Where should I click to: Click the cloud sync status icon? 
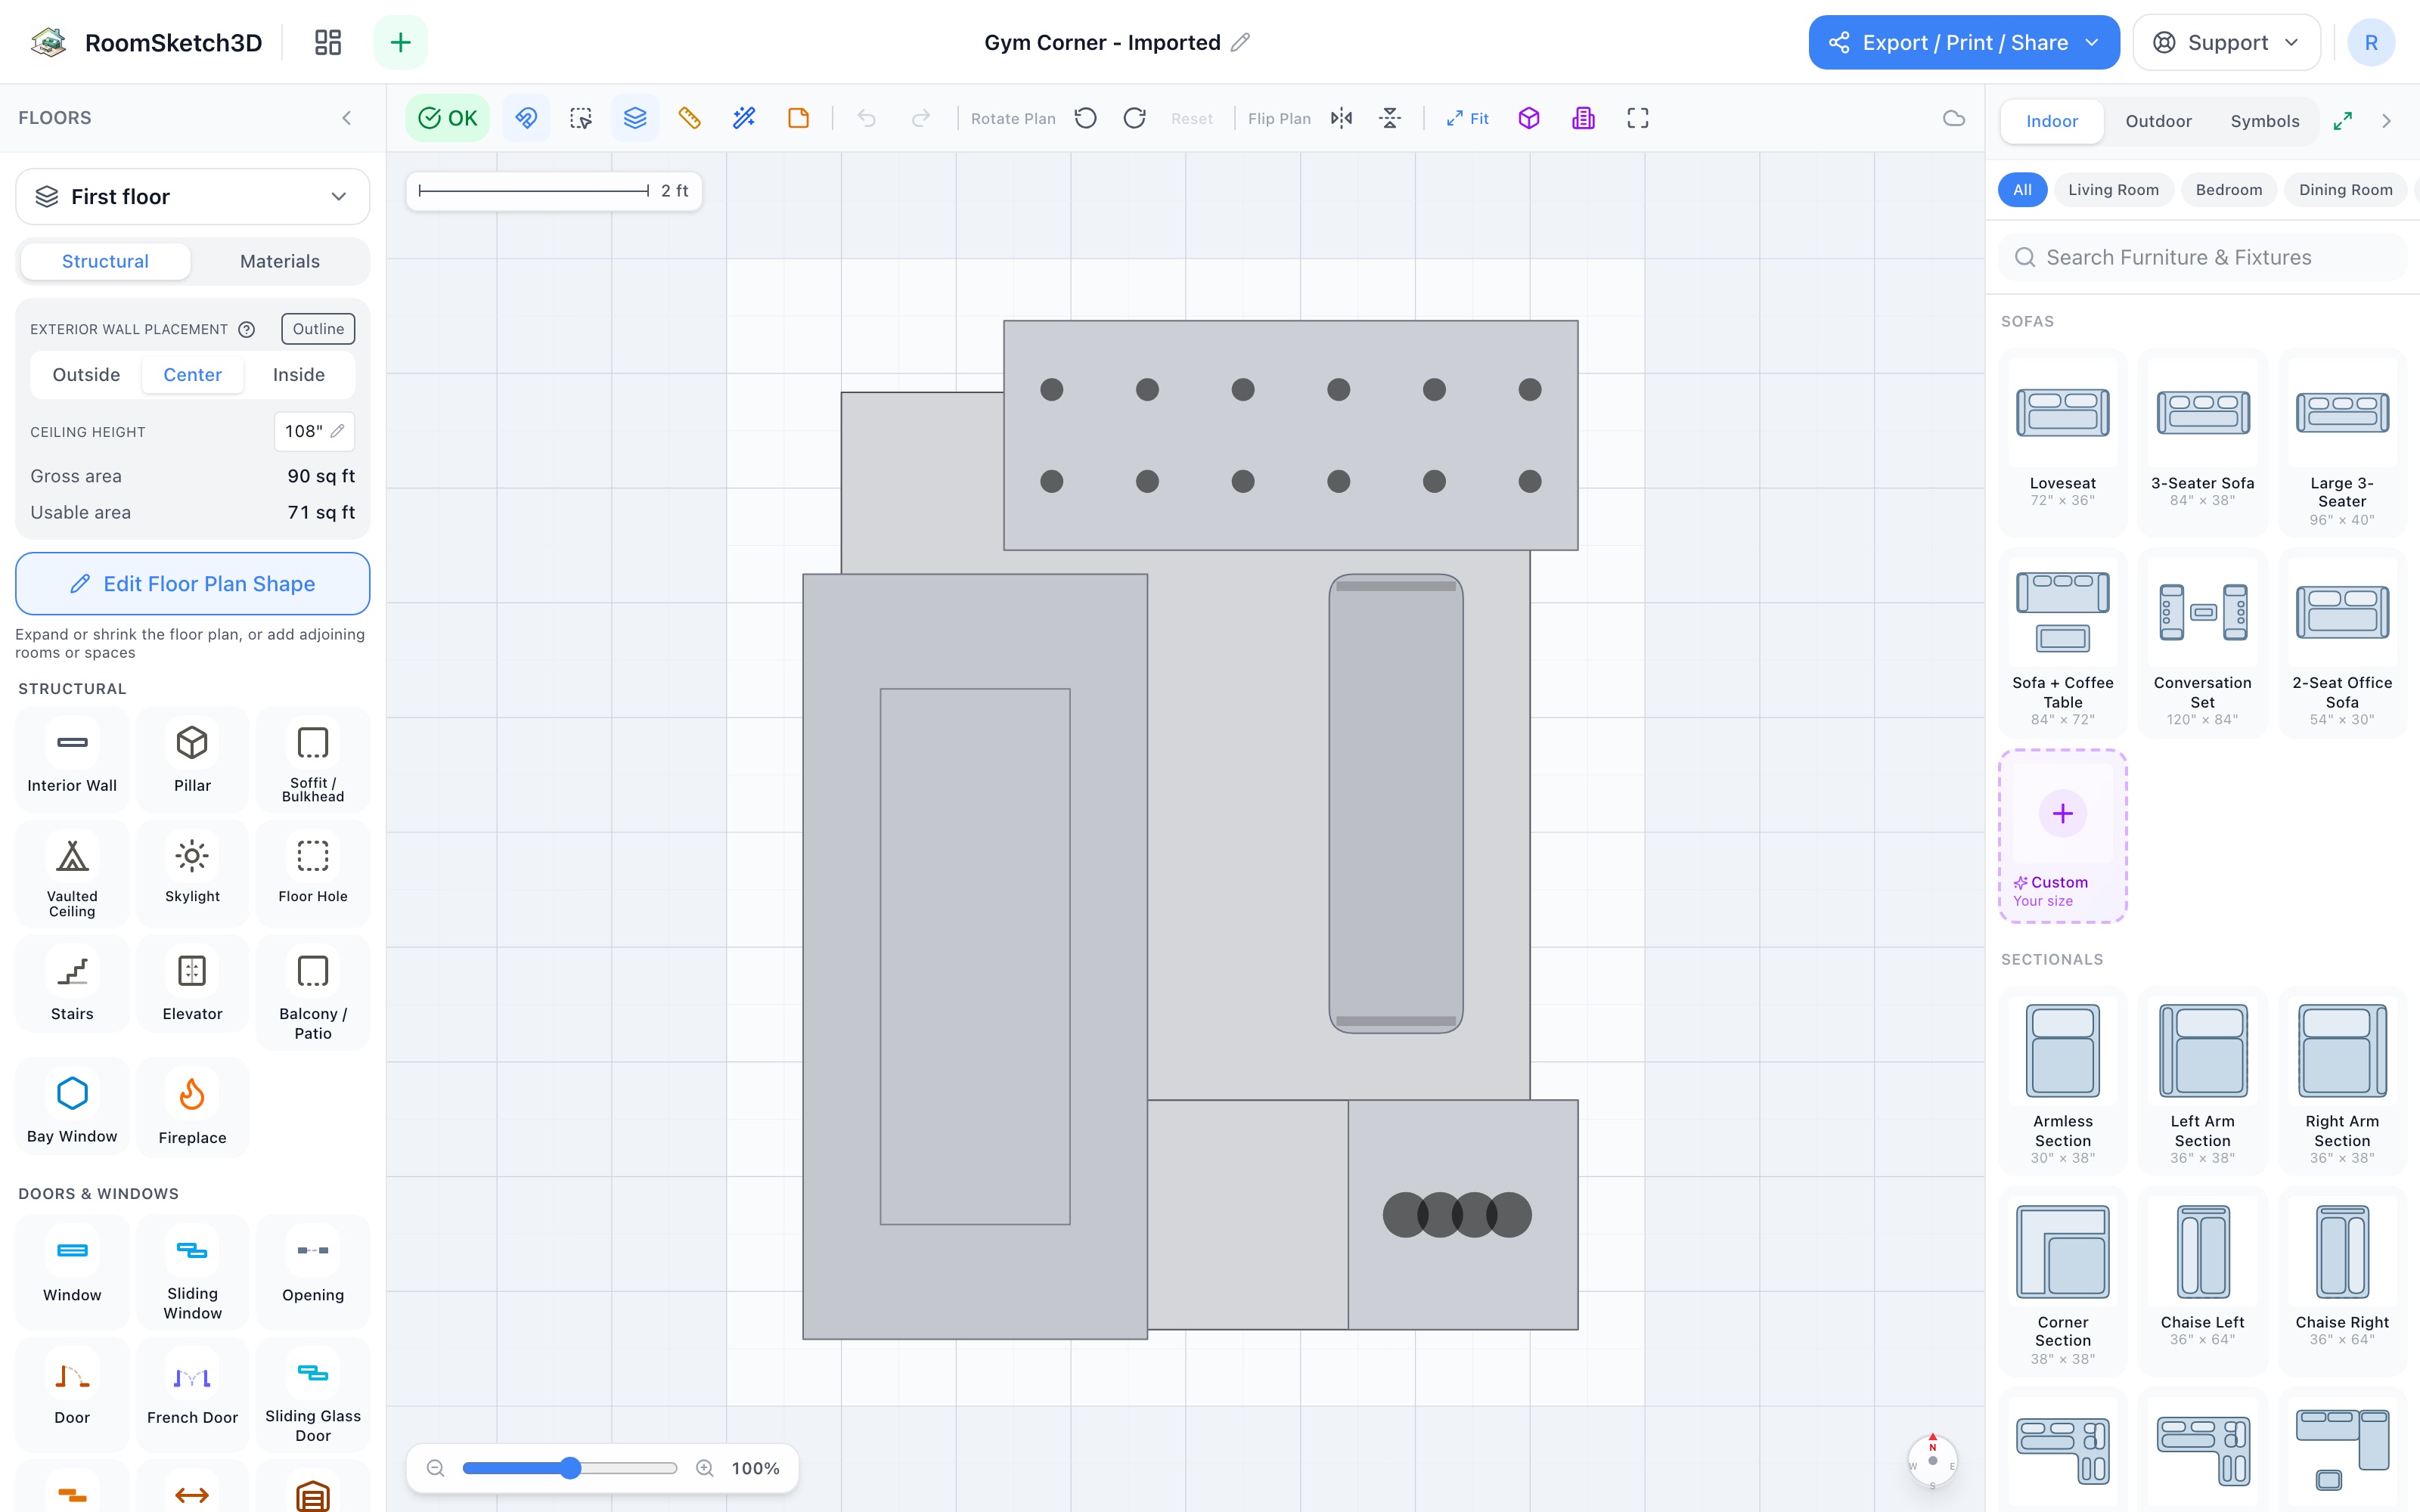point(1954,118)
